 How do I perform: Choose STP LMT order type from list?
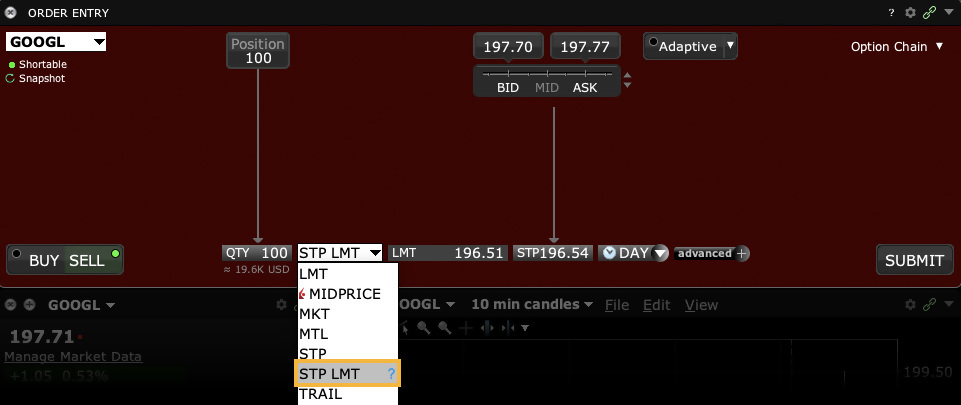coord(348,374)
